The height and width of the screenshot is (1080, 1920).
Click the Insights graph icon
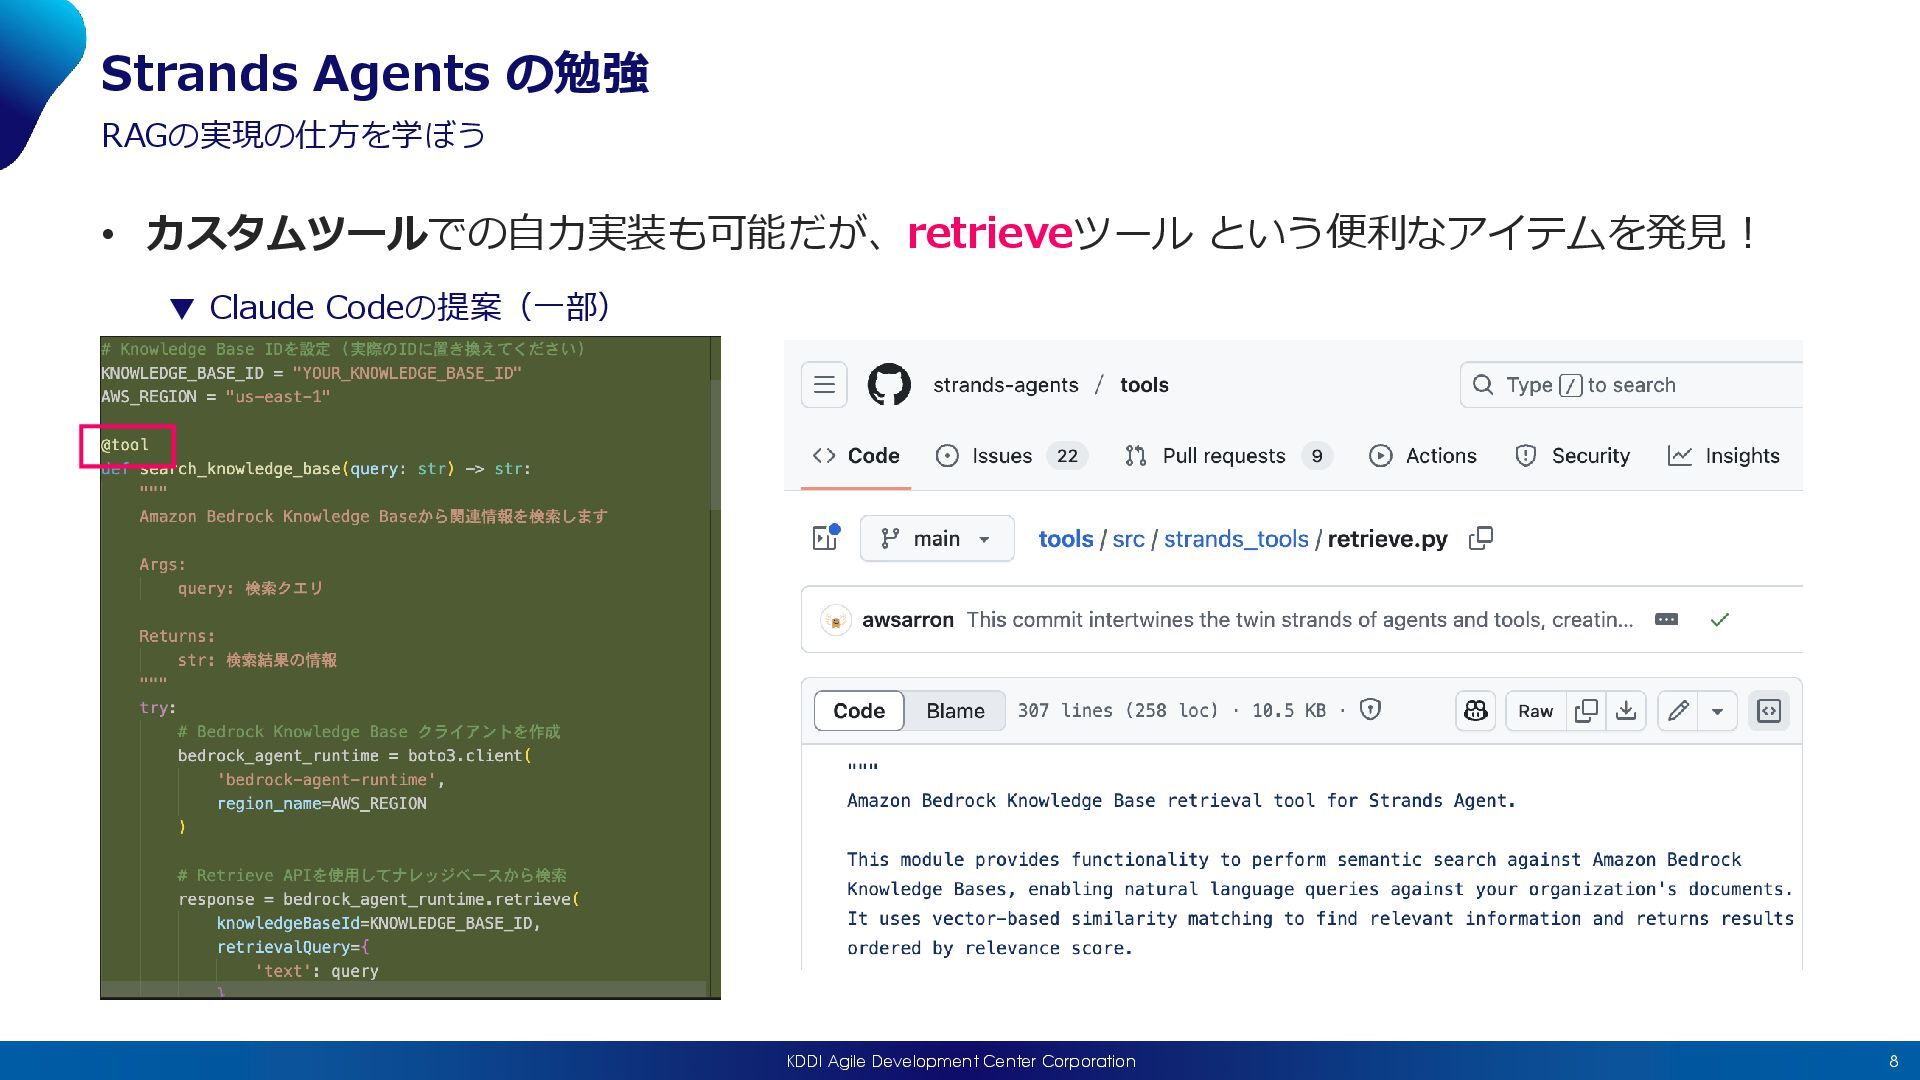[x=1680, y=456]
